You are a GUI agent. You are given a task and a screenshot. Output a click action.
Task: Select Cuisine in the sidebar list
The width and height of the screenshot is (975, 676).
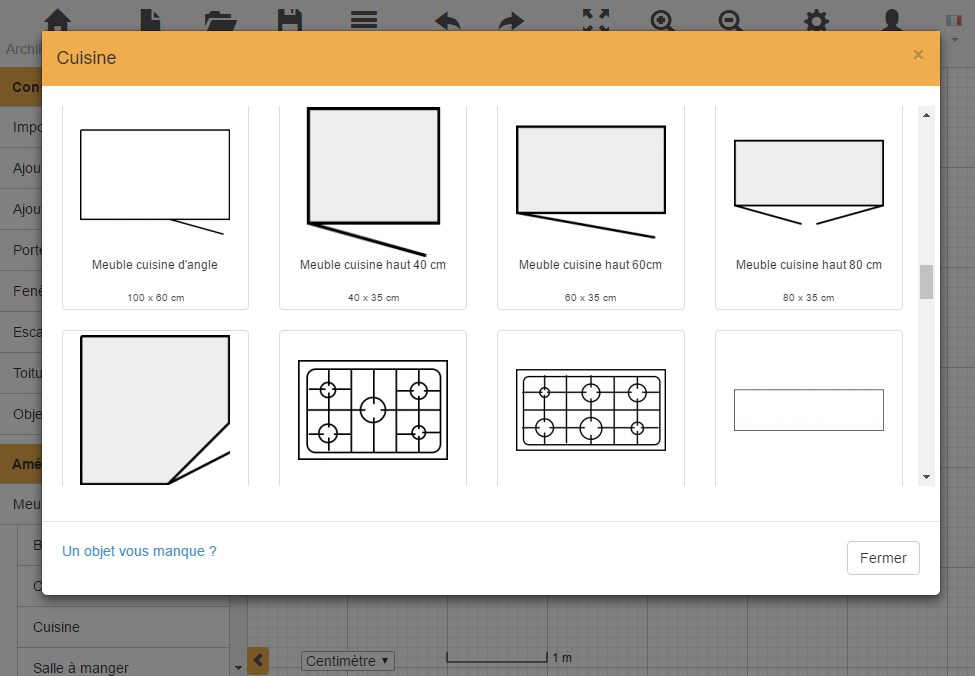56,627
